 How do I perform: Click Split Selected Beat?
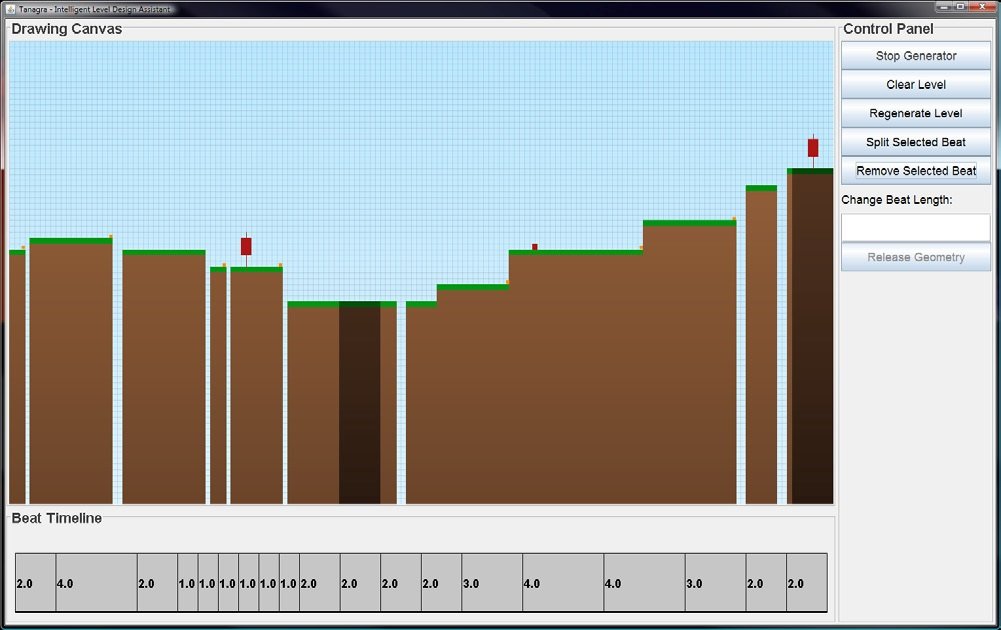click(915, 142)
